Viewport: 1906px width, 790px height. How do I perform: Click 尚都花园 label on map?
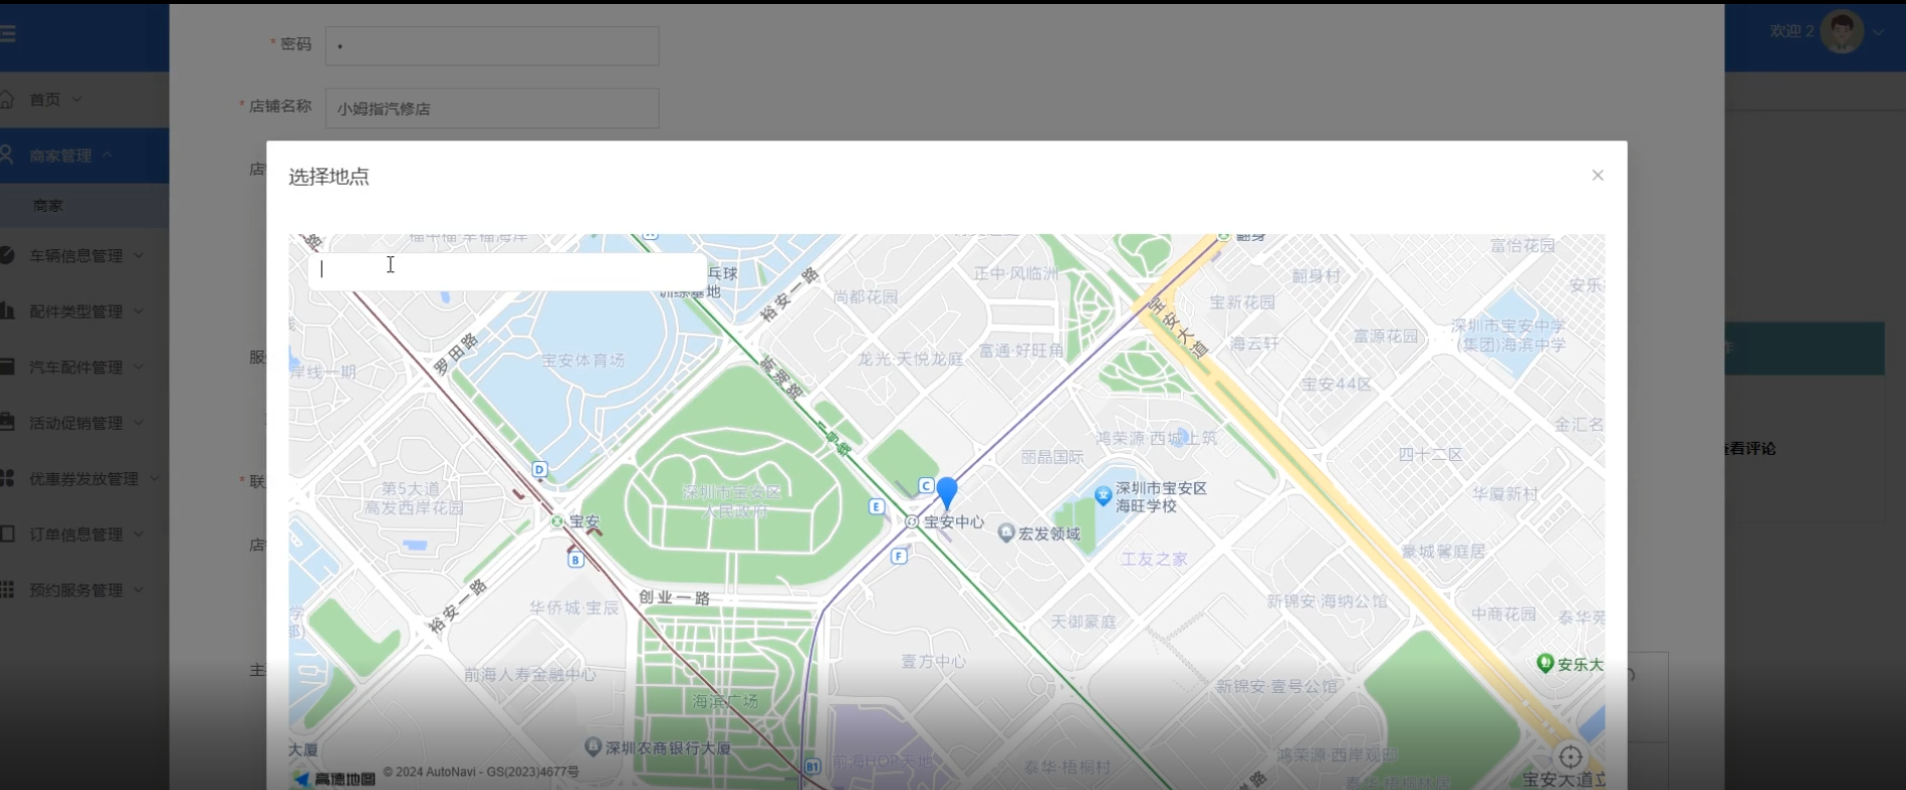866,297
